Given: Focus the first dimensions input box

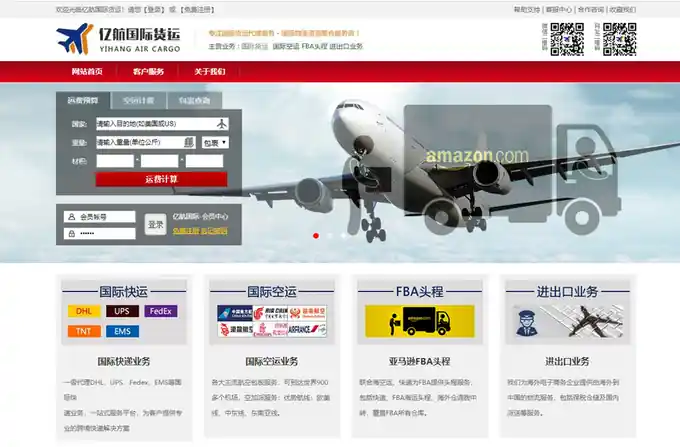Looking at the screenshot, I should (115, 161).
